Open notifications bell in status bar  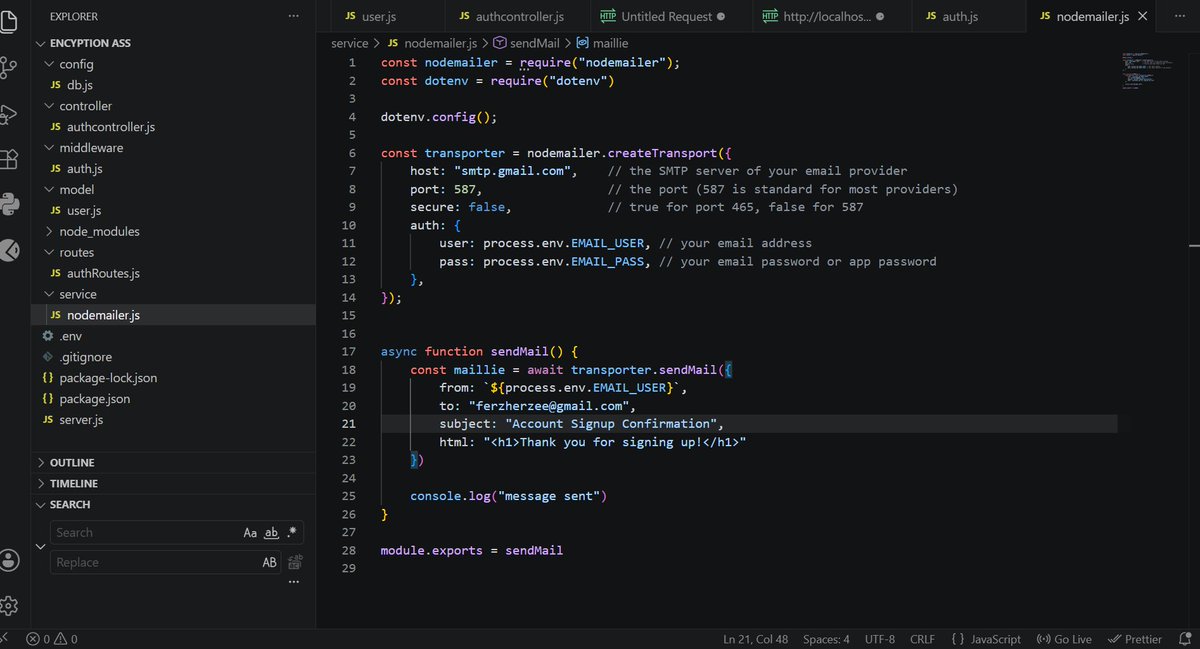click(1184, 639)
